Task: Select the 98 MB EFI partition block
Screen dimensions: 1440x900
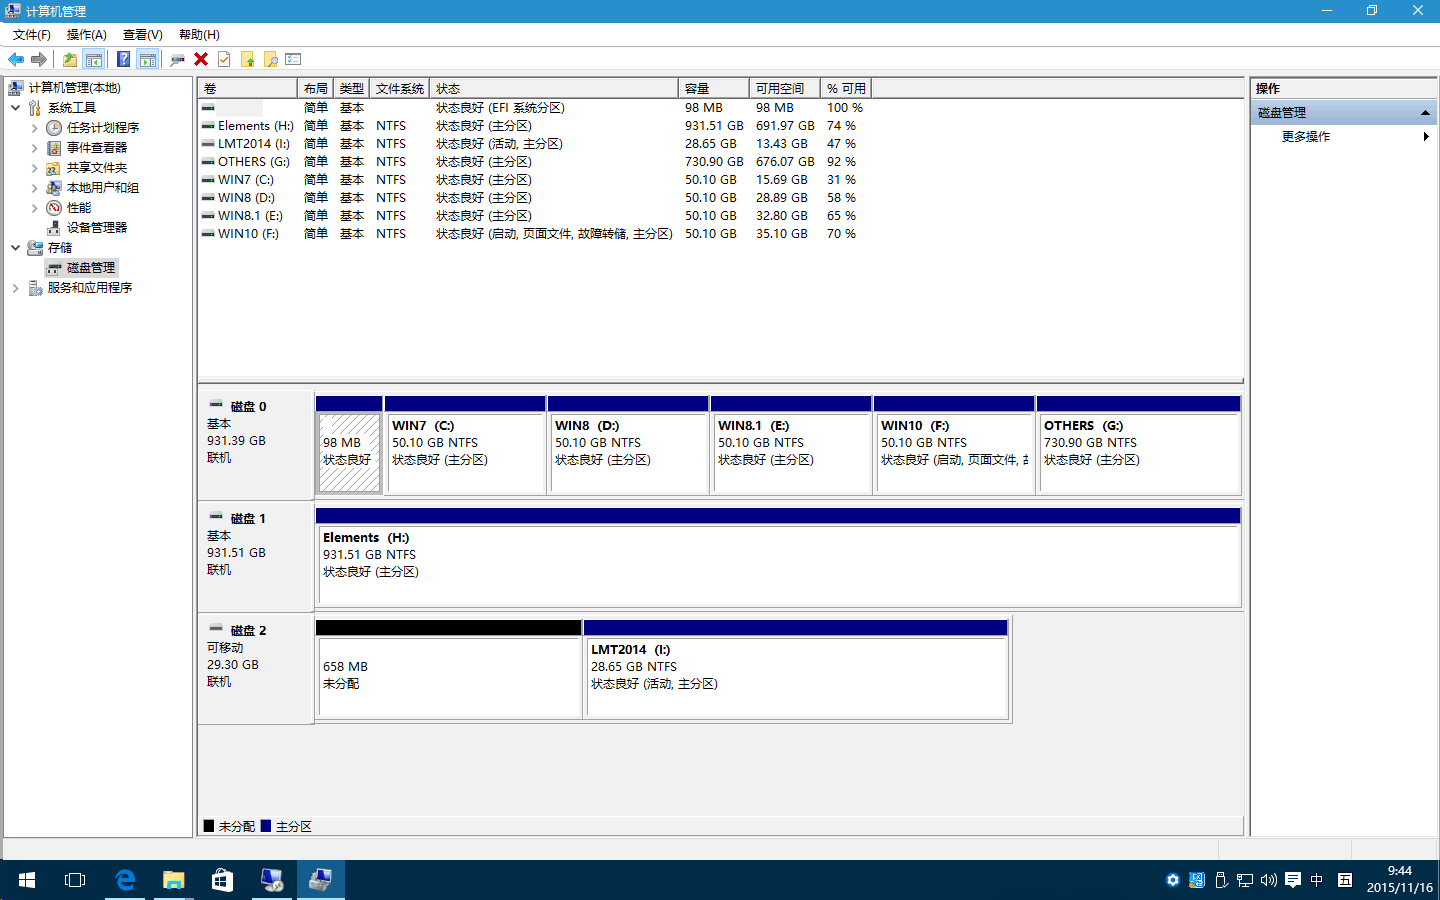Action: tap(349, 445)
